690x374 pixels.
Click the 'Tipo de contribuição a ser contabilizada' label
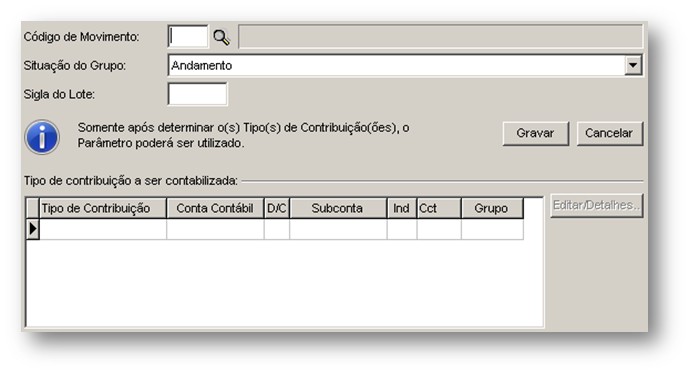(x=131, y=181)
